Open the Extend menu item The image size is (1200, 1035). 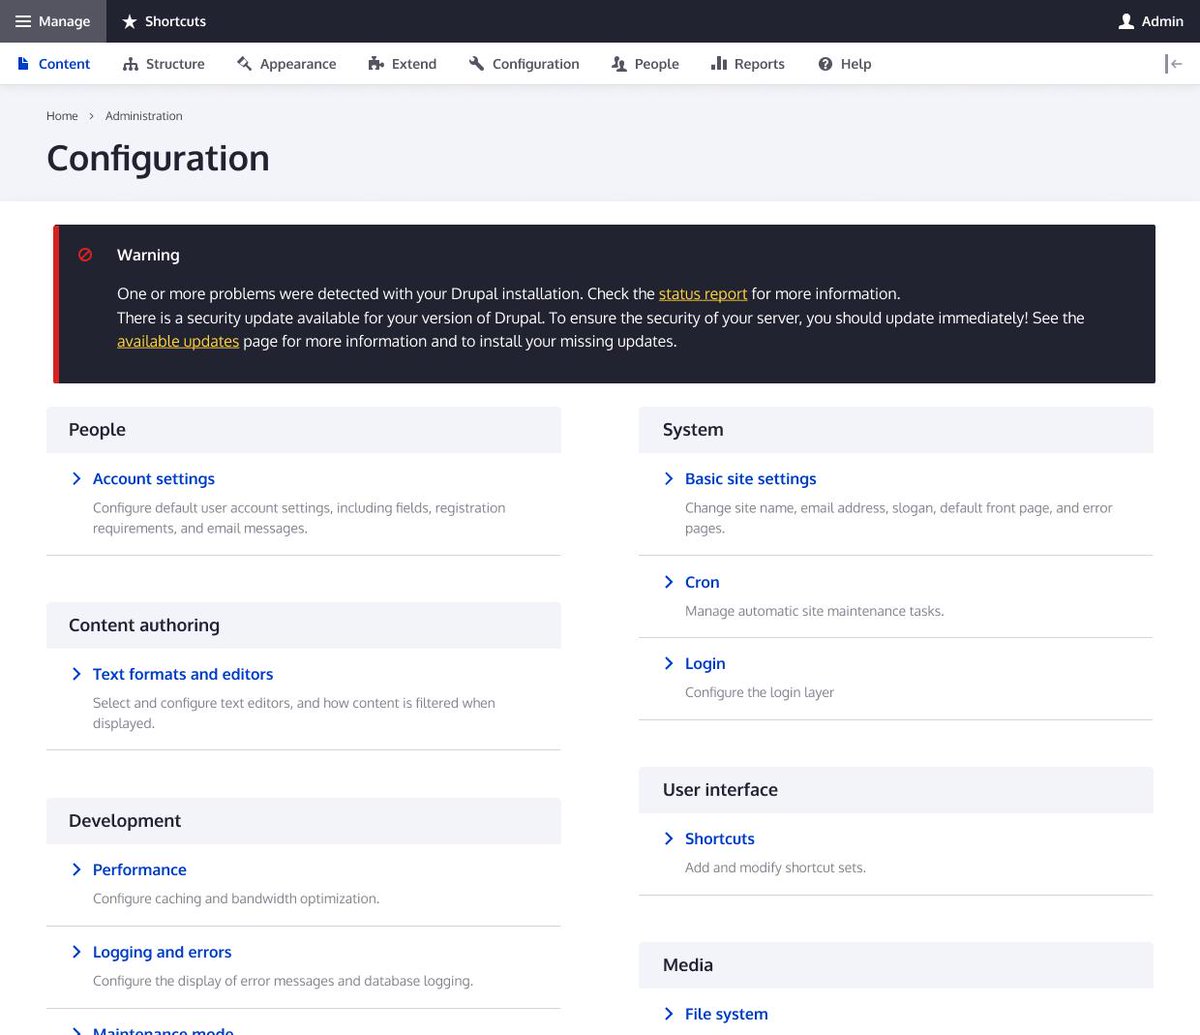(x=403, y=64)
